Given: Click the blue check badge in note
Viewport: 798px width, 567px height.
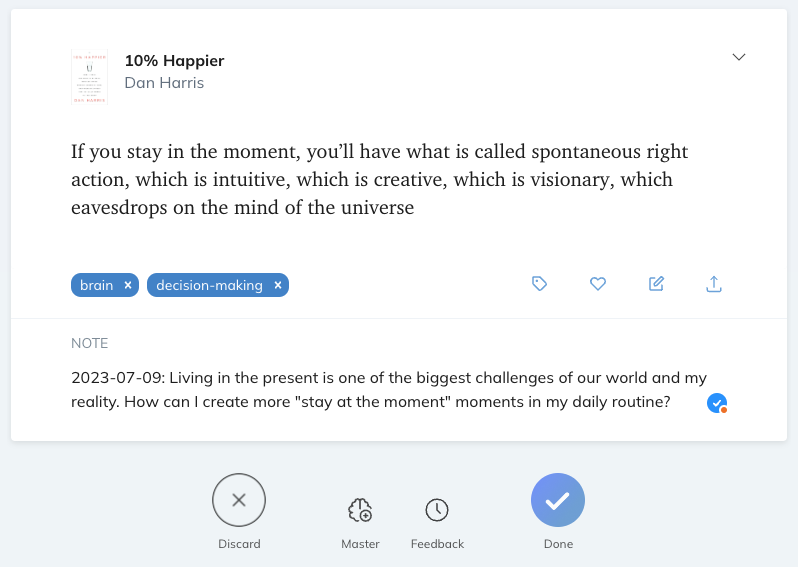Looking at the screenshot, I should [x=717, y=403].
